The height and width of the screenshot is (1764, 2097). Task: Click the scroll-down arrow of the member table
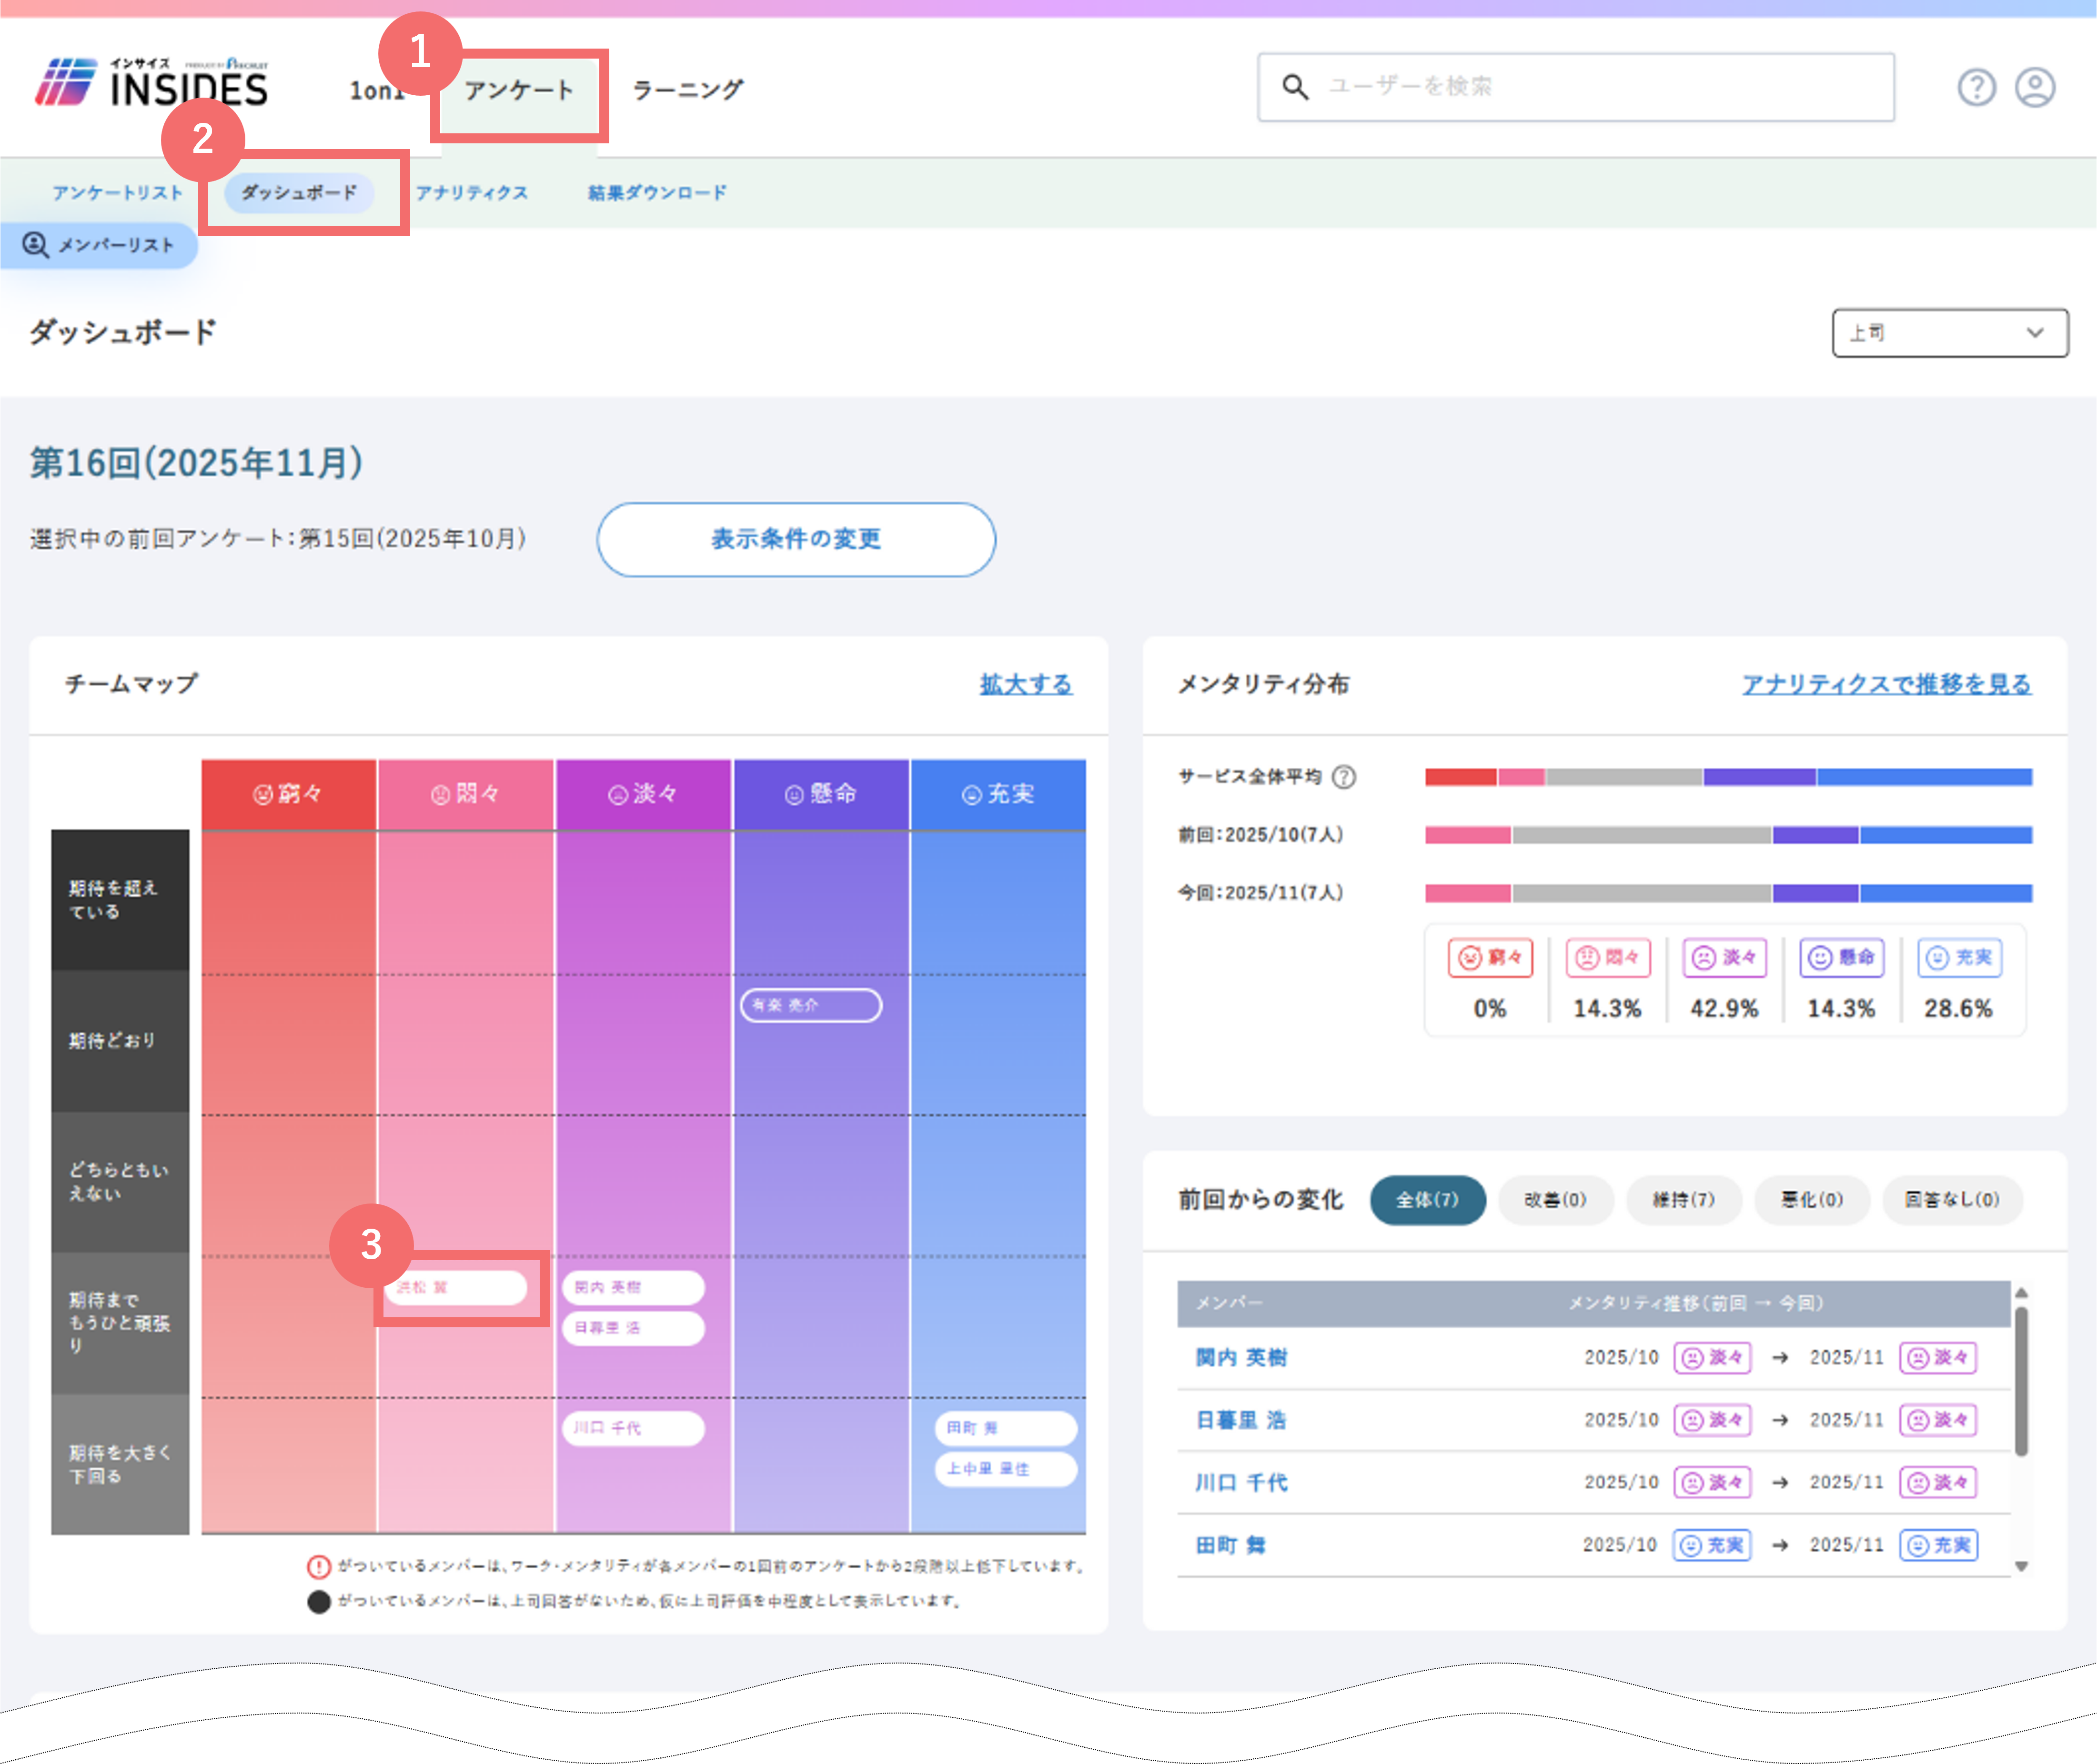[2021, 1566]
